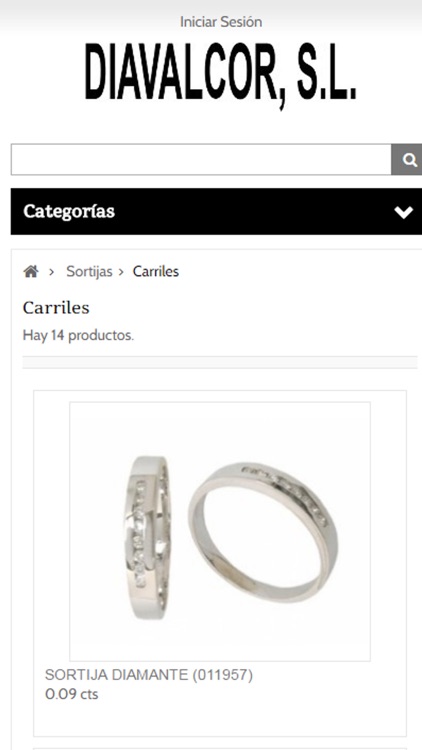Click the 0.09 cts carat label
This screenshot has width=422, height=750.
tap(72, 694)
